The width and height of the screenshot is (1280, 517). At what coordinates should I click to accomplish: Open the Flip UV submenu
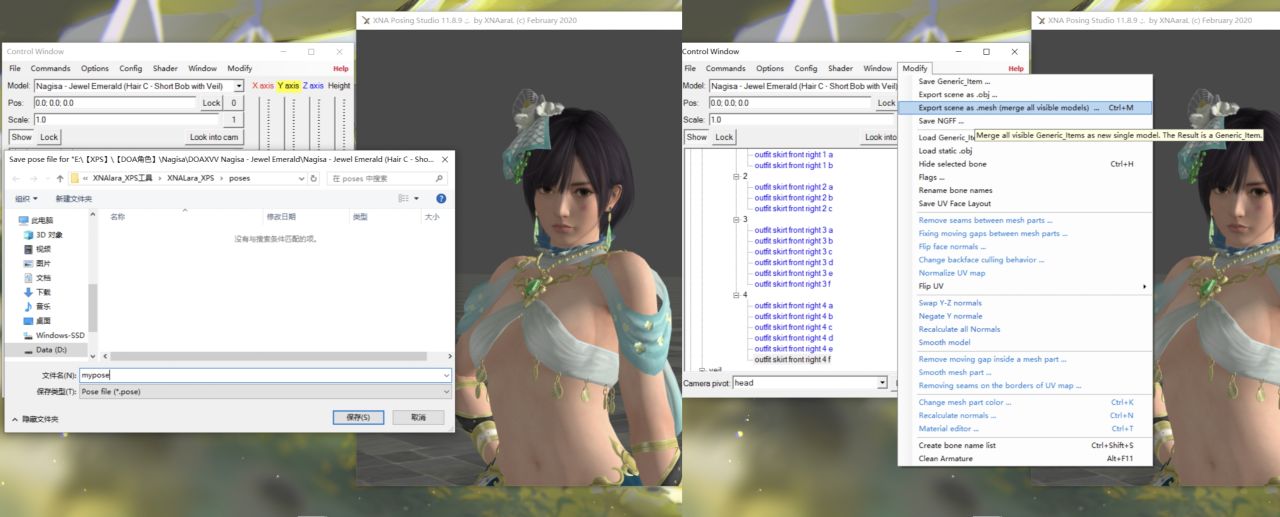tap(1025, 286)
